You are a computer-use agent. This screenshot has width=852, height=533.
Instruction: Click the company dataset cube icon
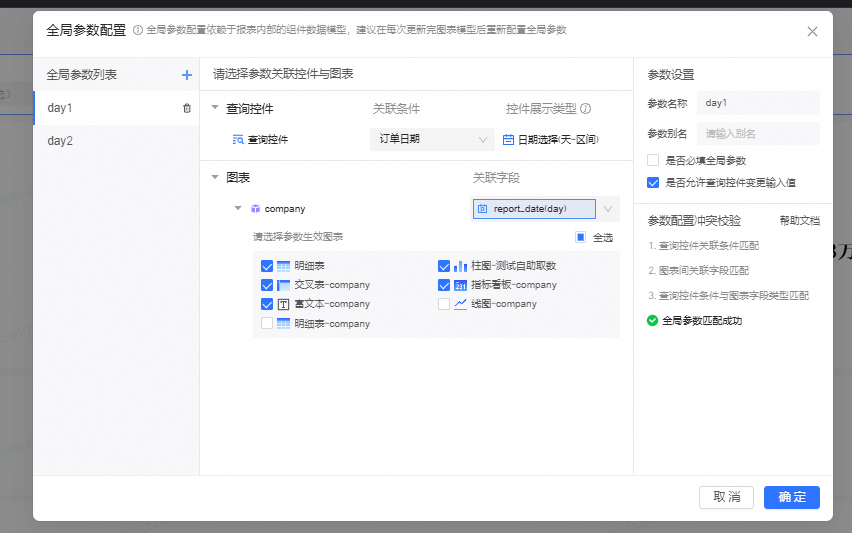point(255,209)
